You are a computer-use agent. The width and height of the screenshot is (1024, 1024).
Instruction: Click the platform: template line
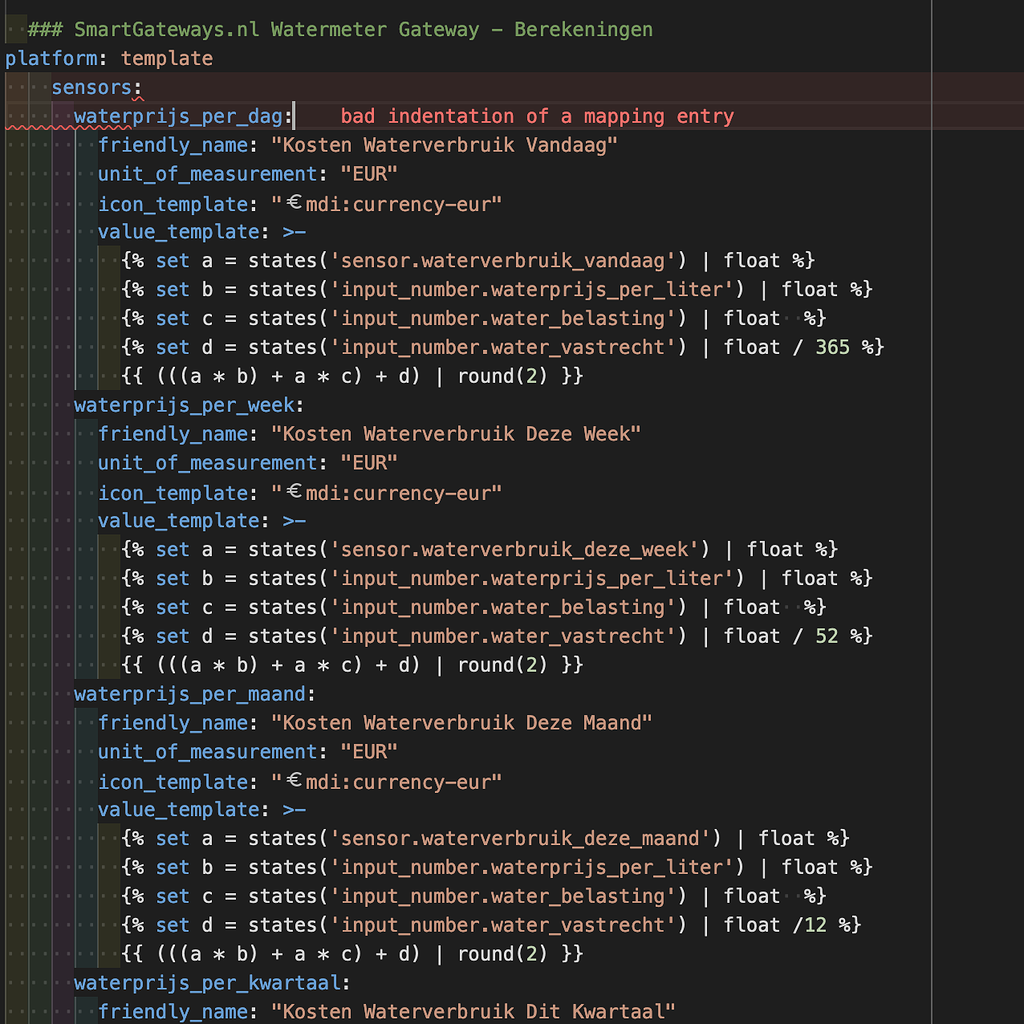point(108,59)
